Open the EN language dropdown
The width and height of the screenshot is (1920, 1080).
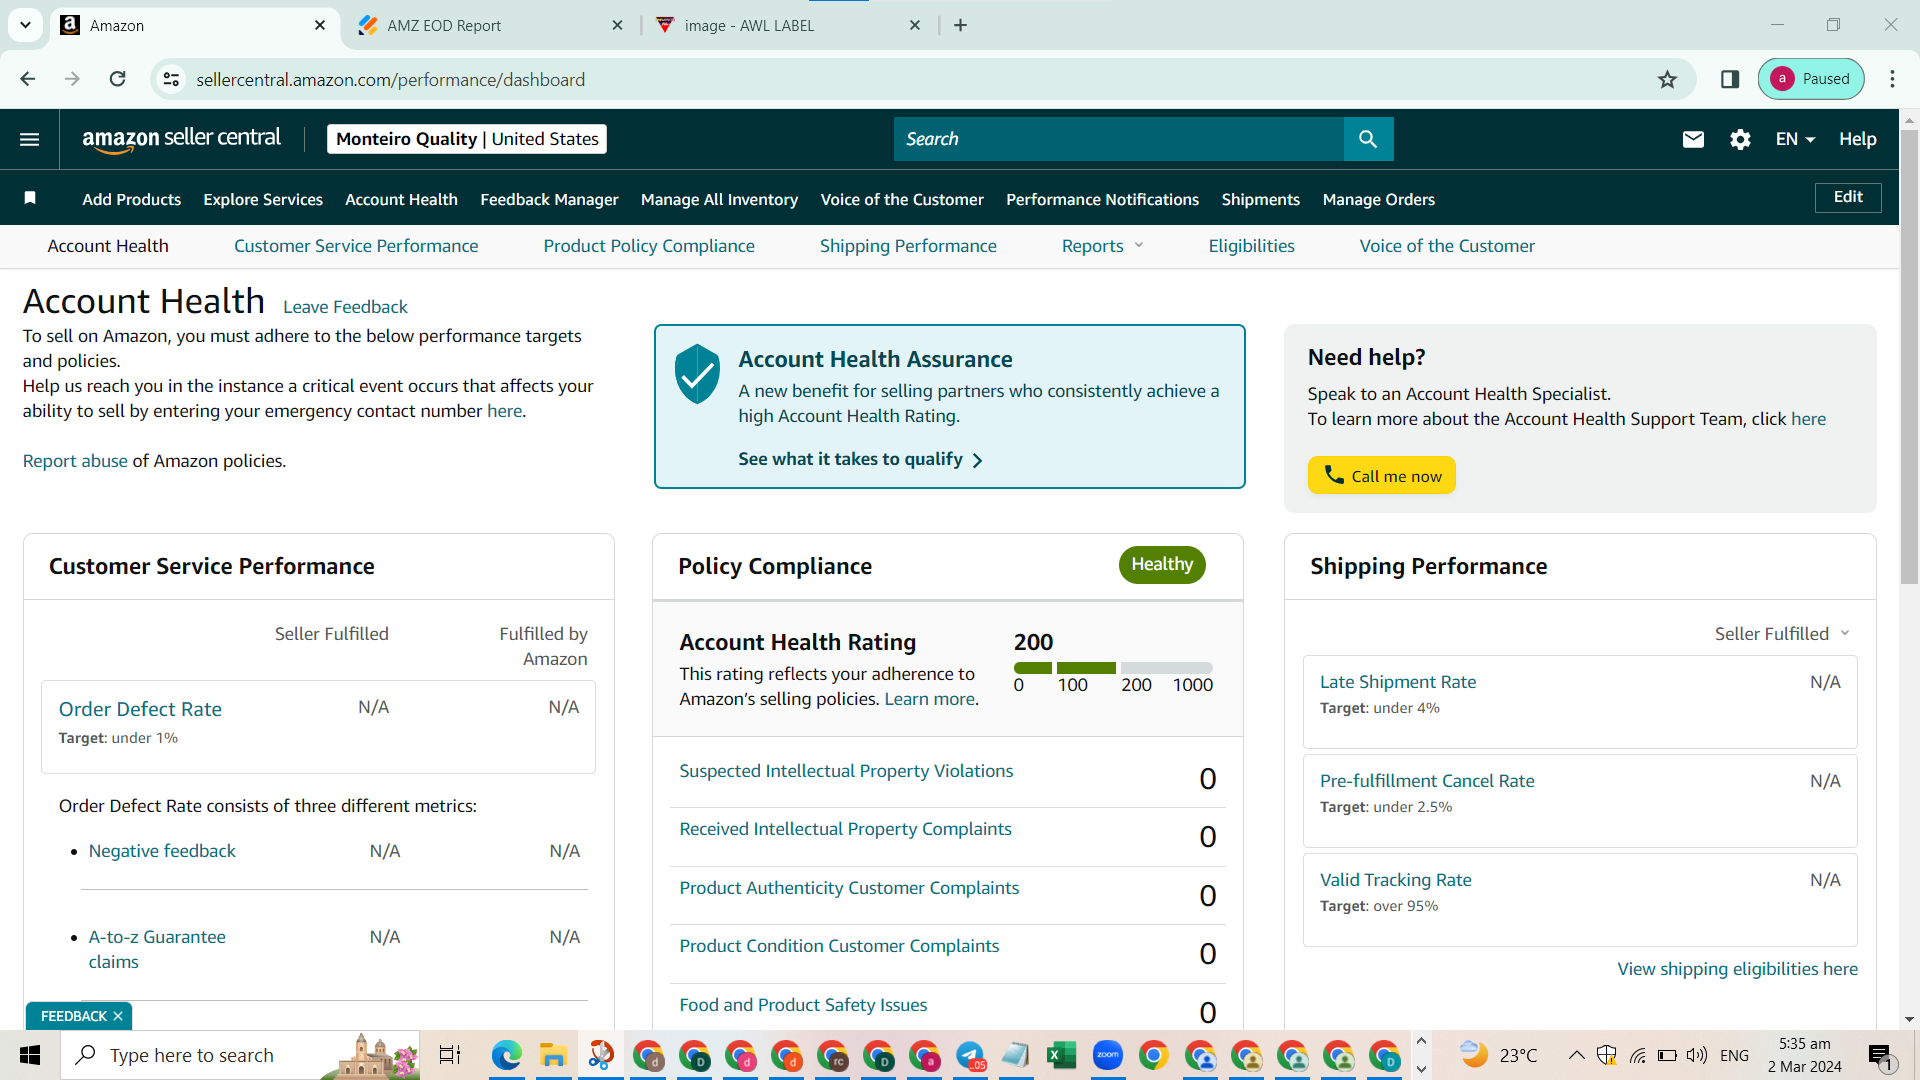(1795, 139)
